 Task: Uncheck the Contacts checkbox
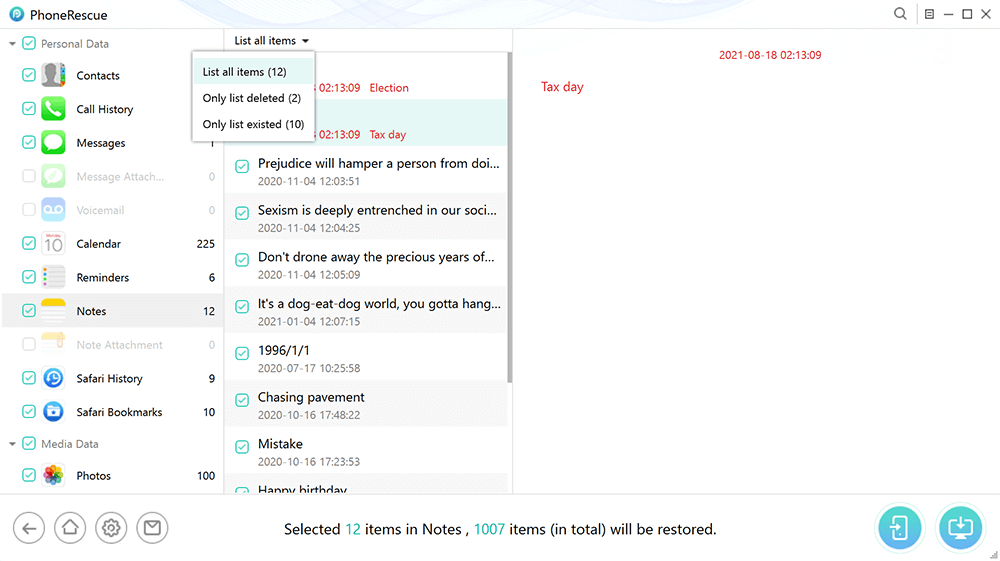tap(29, 76)
